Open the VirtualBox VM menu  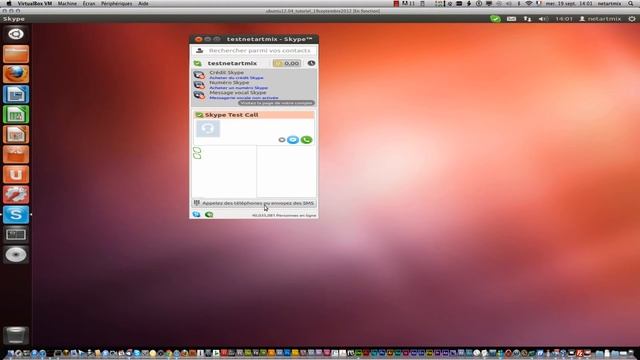[34, 3]
